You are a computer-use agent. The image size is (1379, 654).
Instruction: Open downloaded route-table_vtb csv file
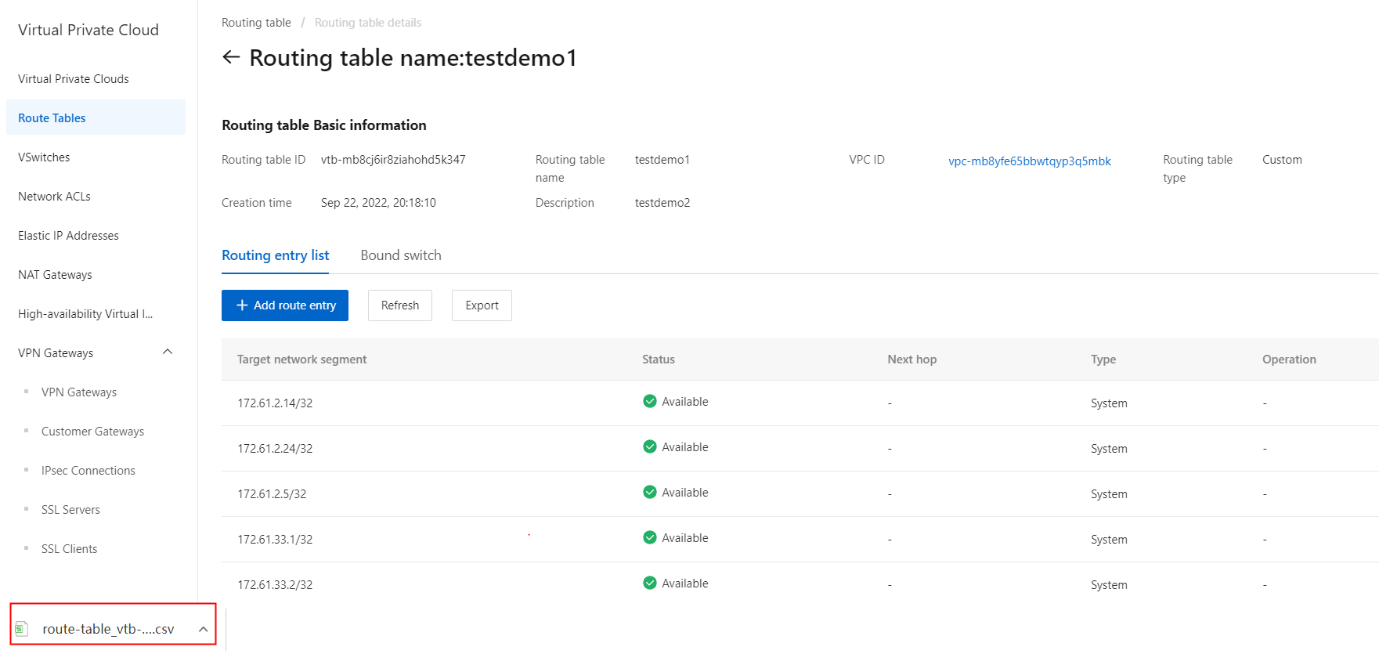(108, 629)
